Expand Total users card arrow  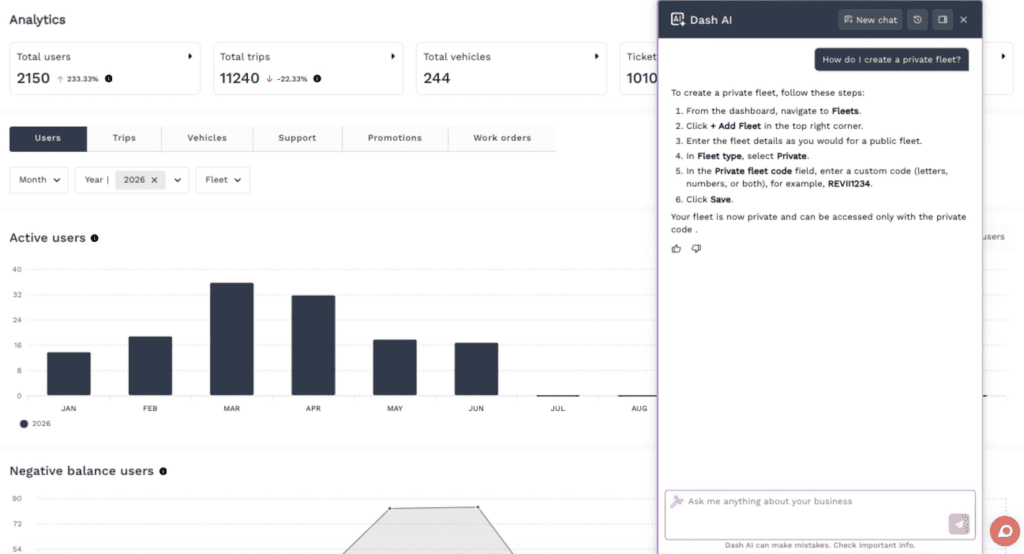(190, 57)
